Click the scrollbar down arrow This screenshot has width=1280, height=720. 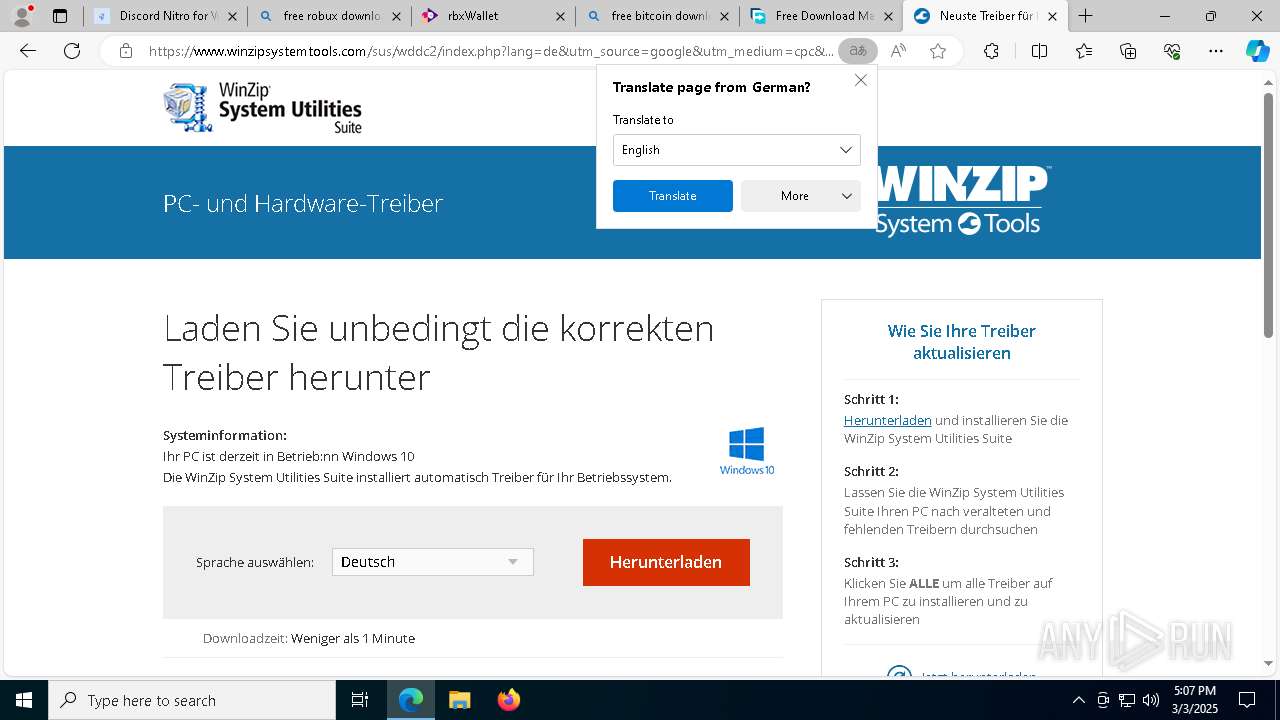(x=1269, y=663)
